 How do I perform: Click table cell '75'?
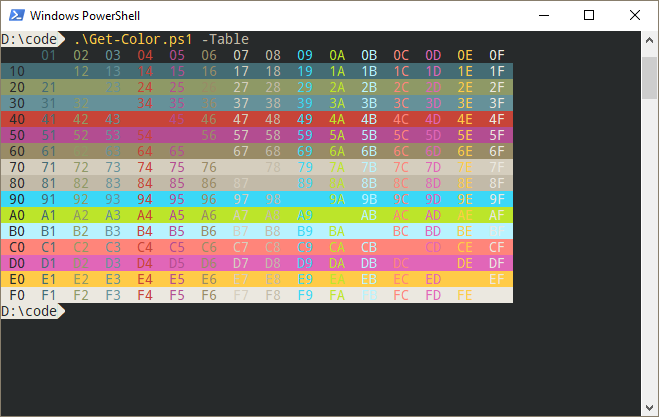pos(177,167)
